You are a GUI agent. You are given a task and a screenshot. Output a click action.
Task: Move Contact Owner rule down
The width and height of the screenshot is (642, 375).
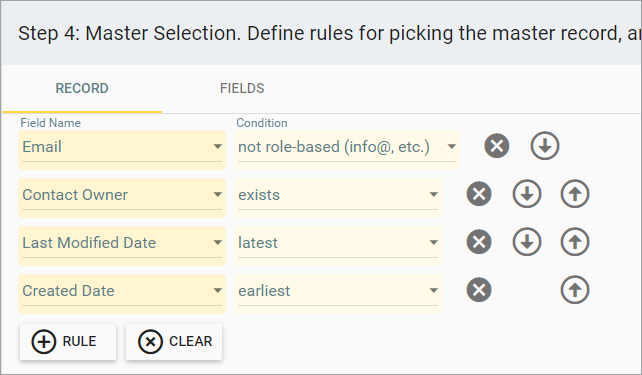point(527,194)
